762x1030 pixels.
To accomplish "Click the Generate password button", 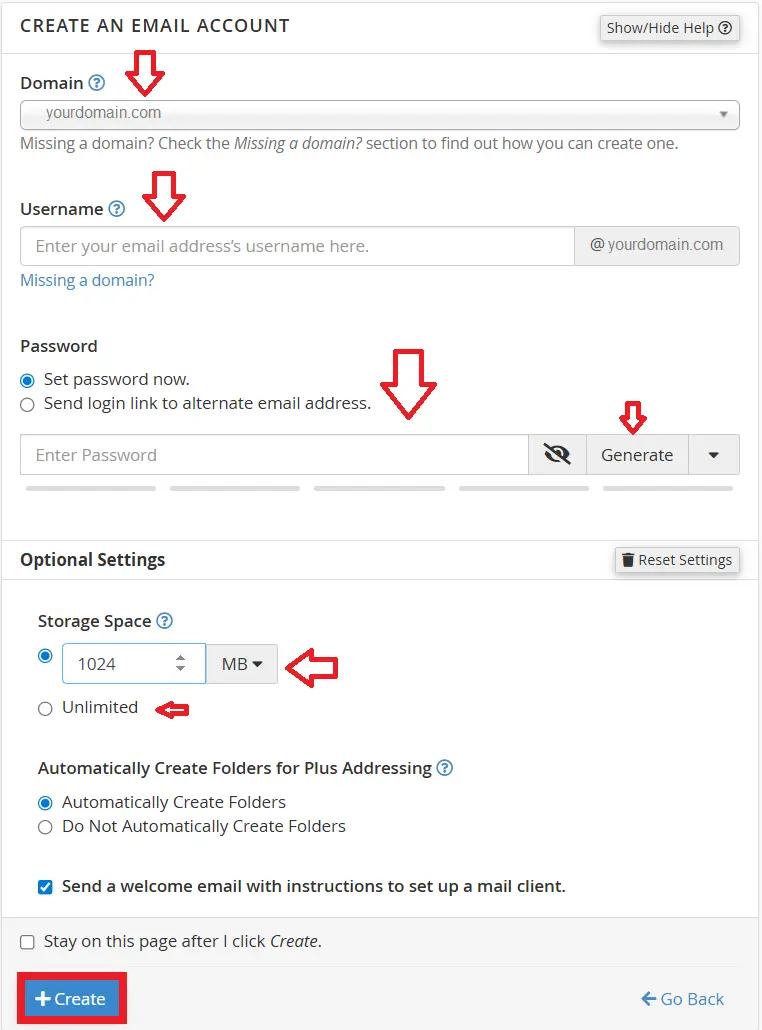I will [637, 455].
